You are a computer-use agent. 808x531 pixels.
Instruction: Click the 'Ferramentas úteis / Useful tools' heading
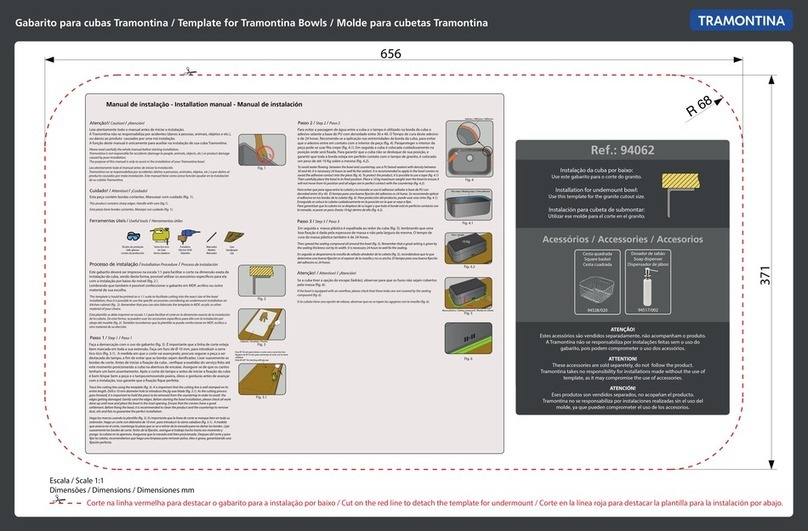point(136,221)
